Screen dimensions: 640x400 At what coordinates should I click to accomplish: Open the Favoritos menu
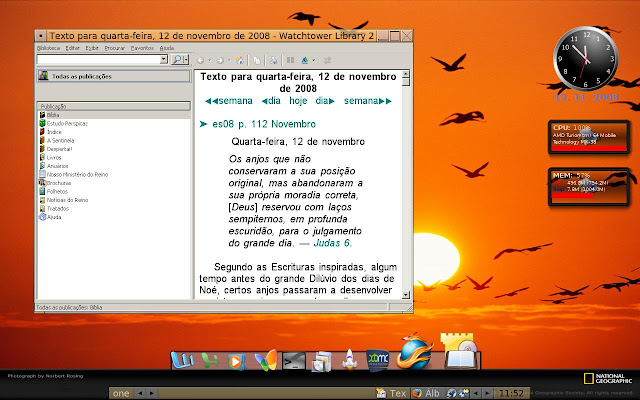tap(142, 48)
